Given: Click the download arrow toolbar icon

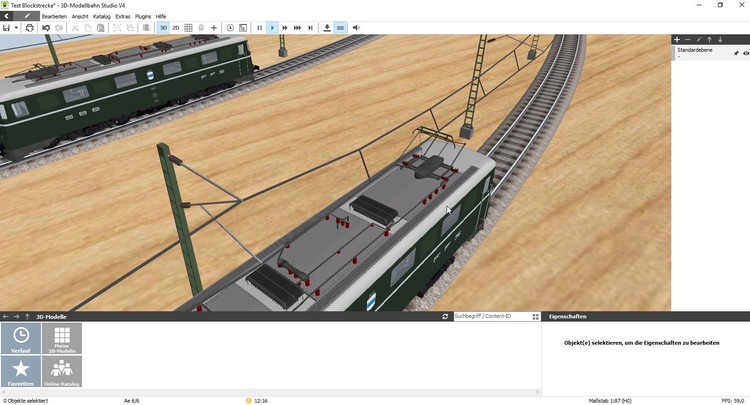Looking at the screenshot, I should [x=327, y=28].
